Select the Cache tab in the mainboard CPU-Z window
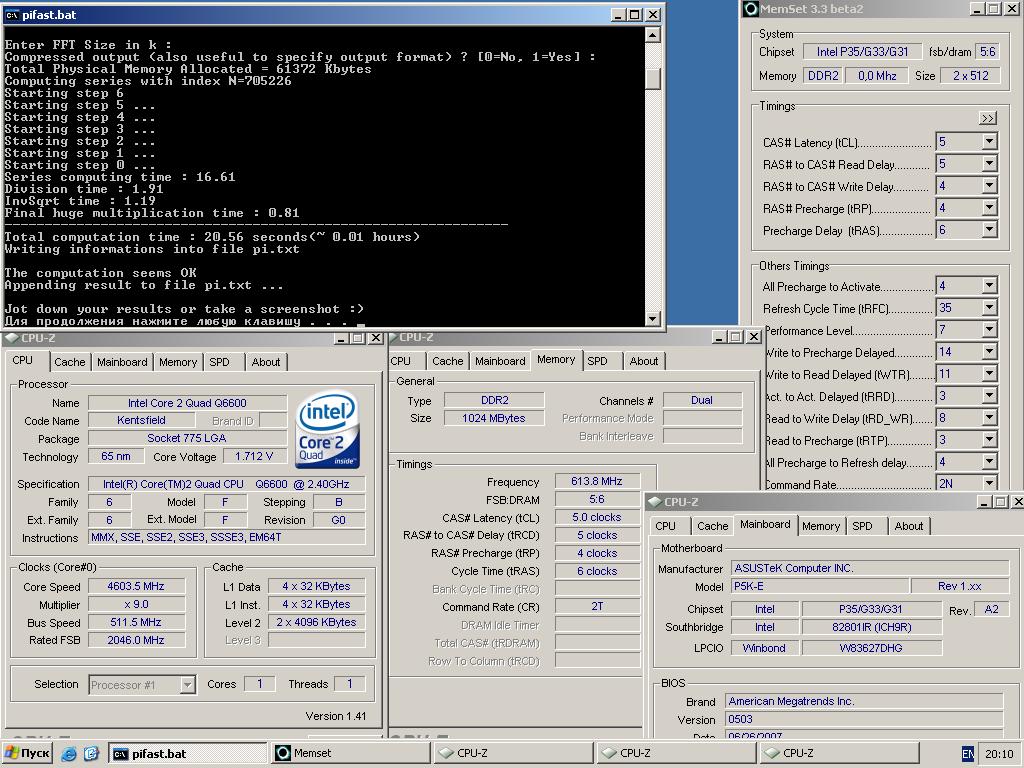This screenshot has height=768, width=1024. pos(712,526)
